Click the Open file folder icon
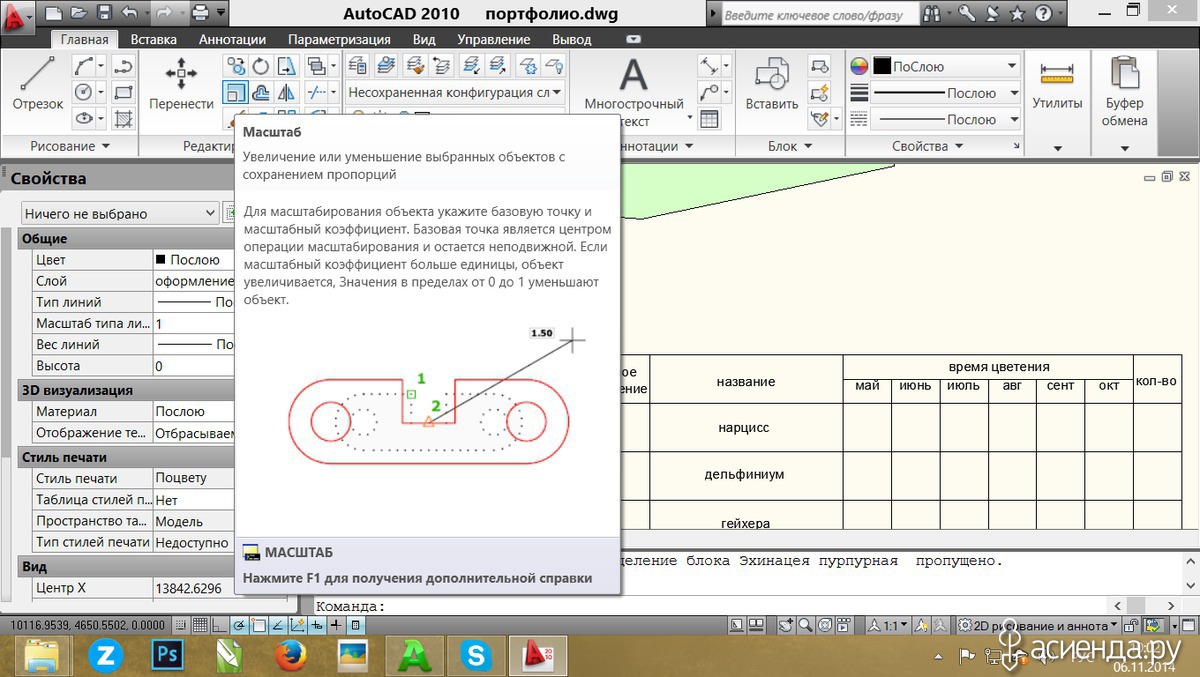The height and width of the screenshot is (677, 1200). (x=79, y=14)
